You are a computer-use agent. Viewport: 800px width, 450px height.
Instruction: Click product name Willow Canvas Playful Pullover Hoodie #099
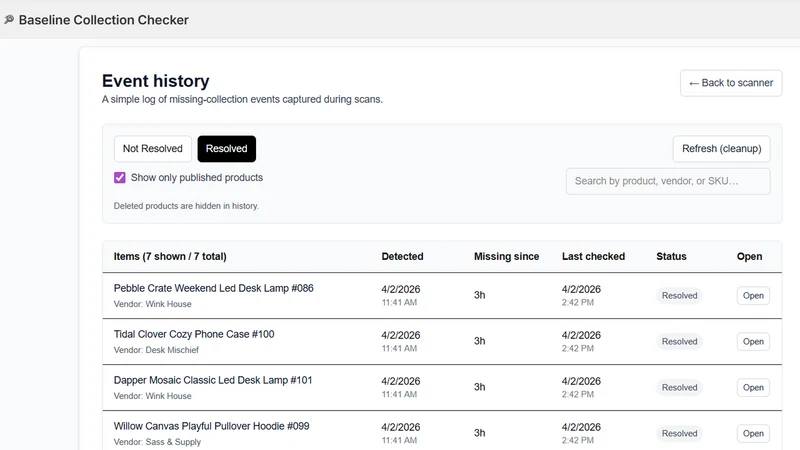[x=211, y=426]
